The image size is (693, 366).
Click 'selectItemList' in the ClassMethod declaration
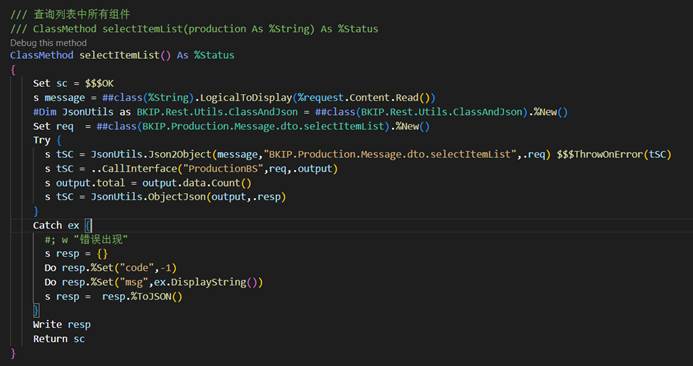tap(119, 56)
